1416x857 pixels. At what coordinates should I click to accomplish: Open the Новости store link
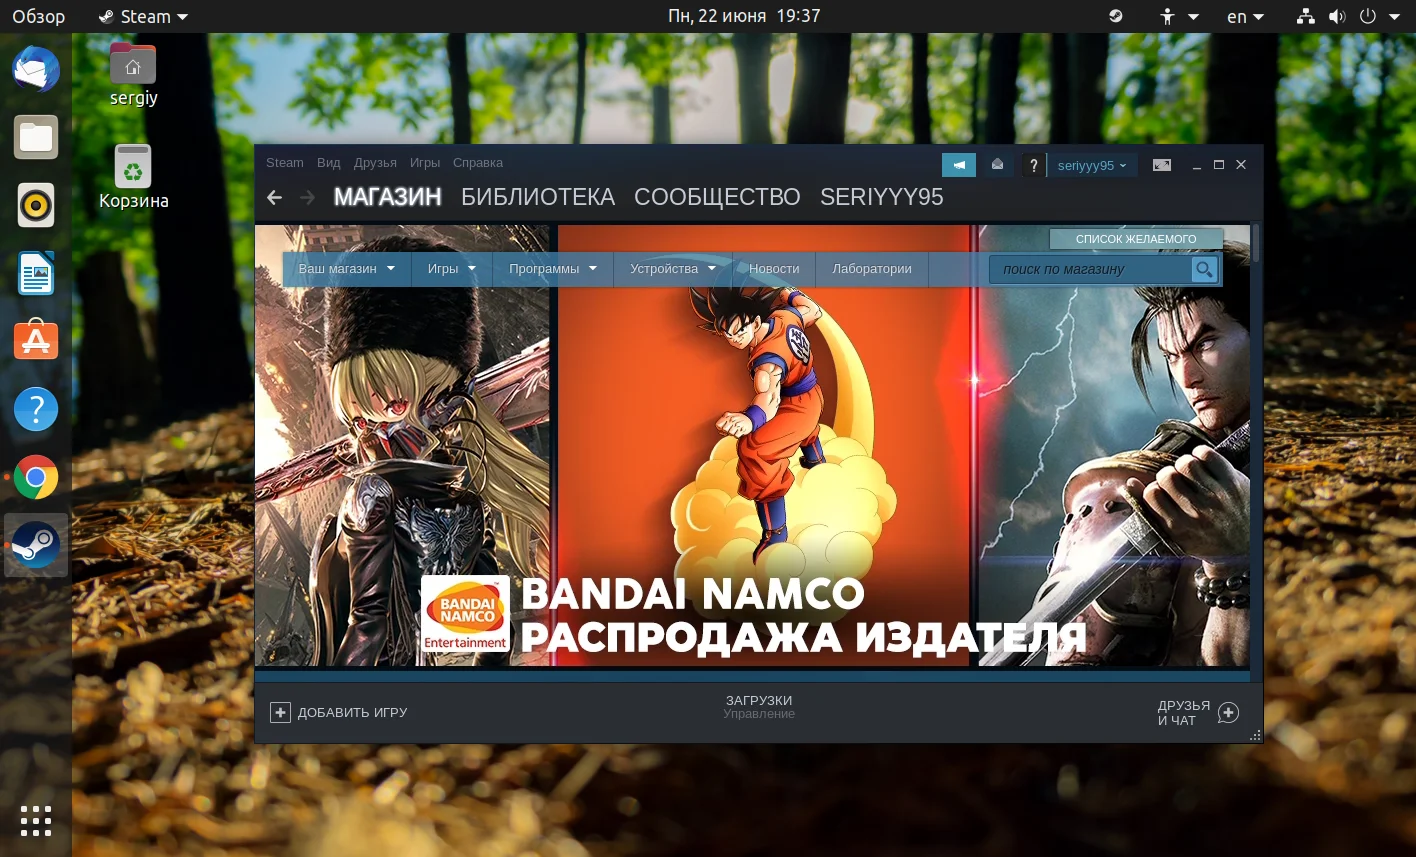click(x=774, y=269)
